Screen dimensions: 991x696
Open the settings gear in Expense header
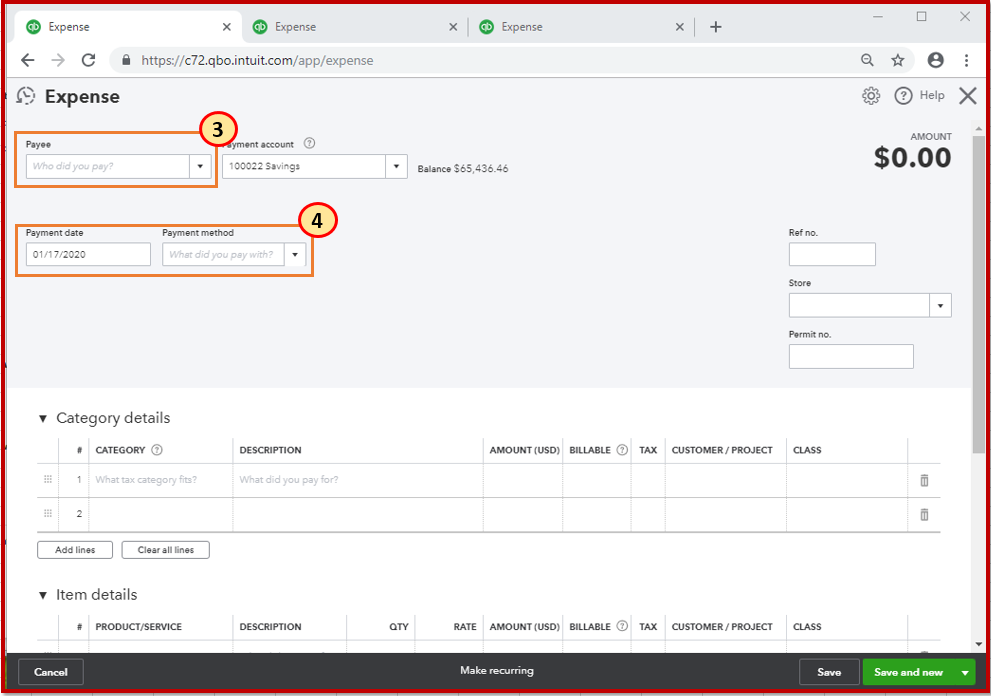pyautogui.click(x=871, y=96)
